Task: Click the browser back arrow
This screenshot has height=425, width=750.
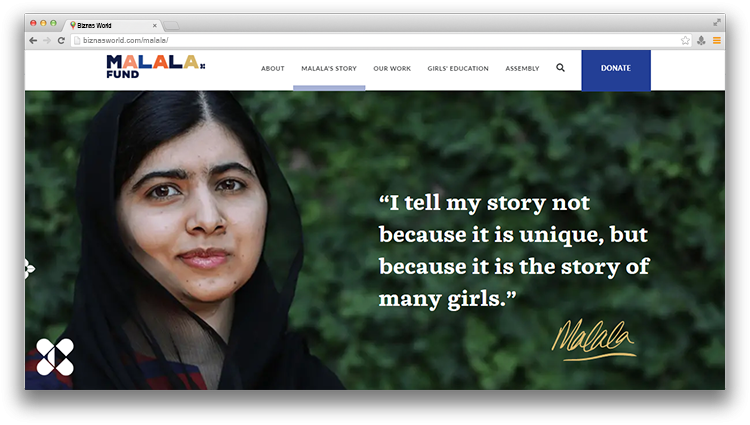Action: coord(33,41)
